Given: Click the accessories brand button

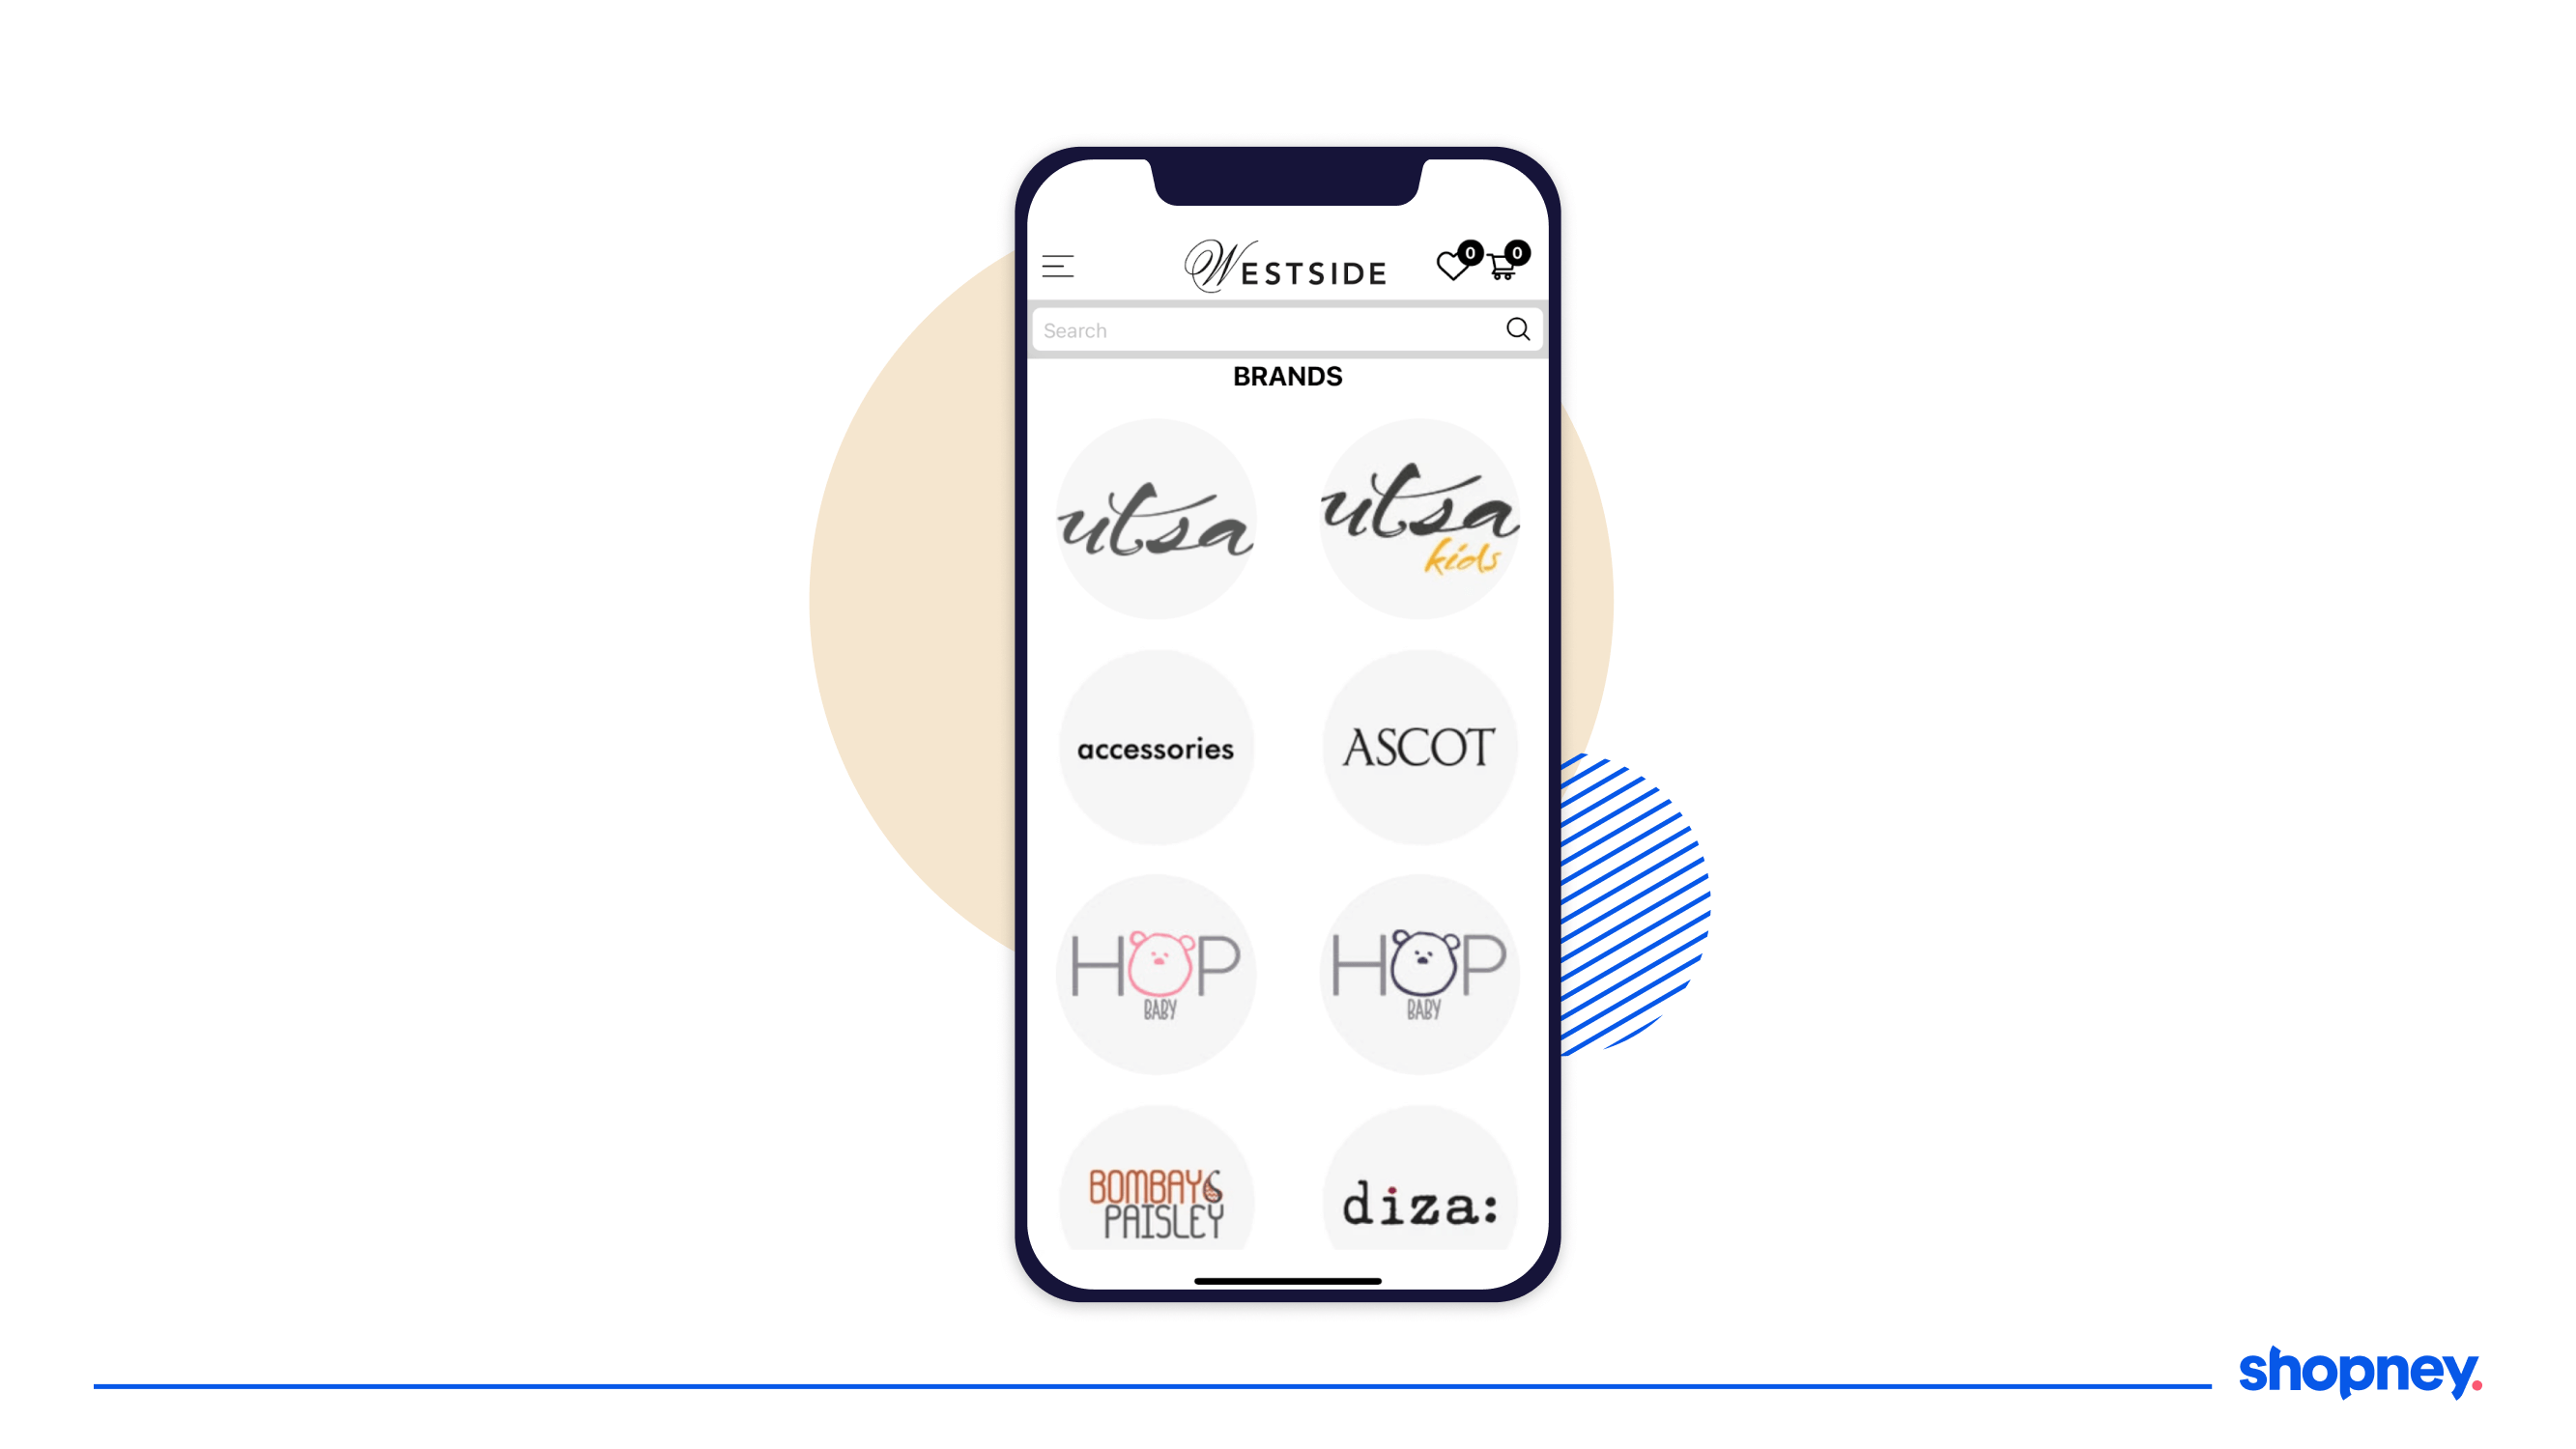Looking at the screenshot, I should pos(1156,745).
